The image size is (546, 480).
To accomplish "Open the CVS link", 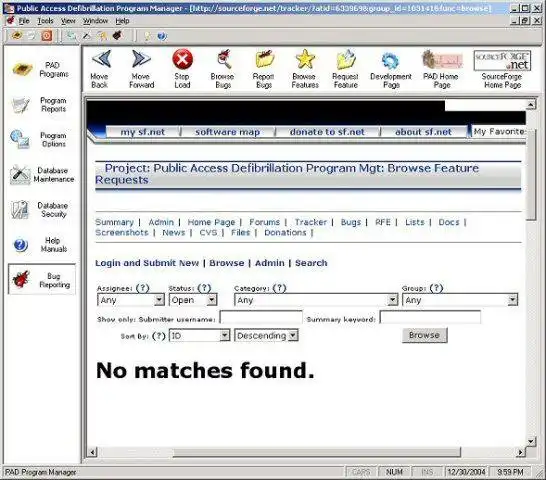I will (x=208, y=232).
